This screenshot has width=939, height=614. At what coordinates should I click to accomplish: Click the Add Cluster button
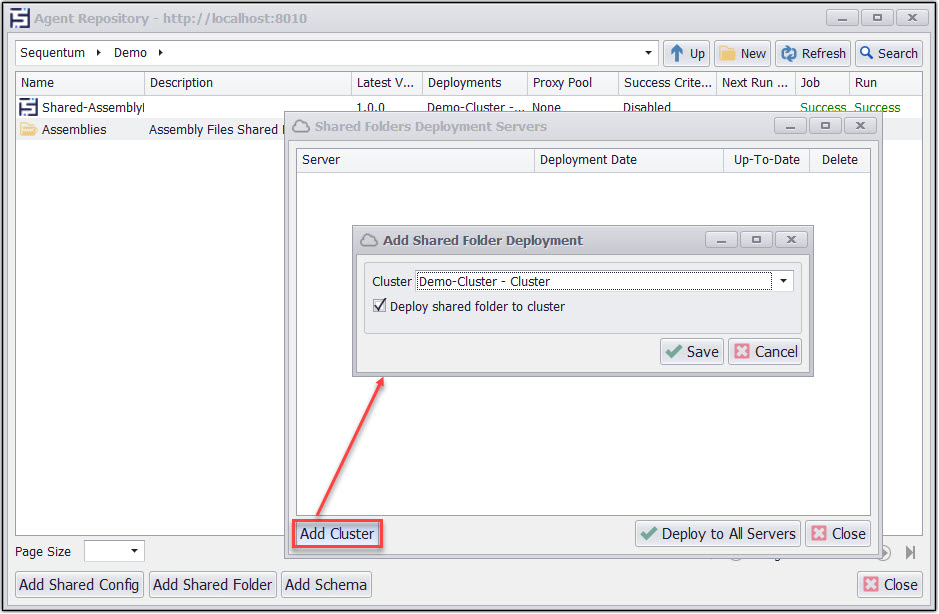[x=336, y=534]
